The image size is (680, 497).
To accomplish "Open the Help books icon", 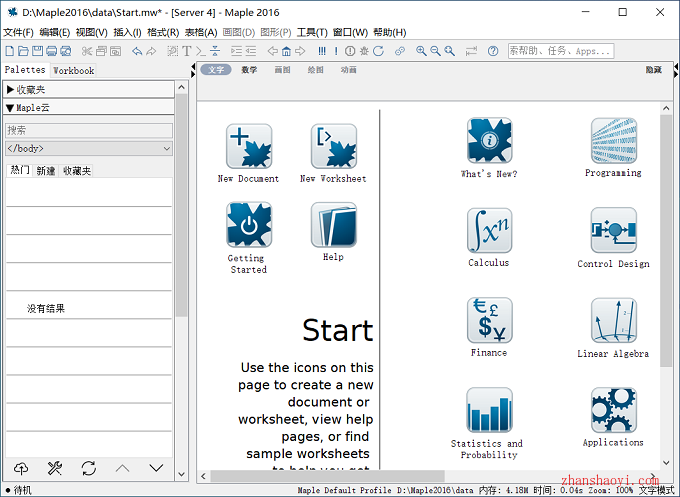I will 333,225.
